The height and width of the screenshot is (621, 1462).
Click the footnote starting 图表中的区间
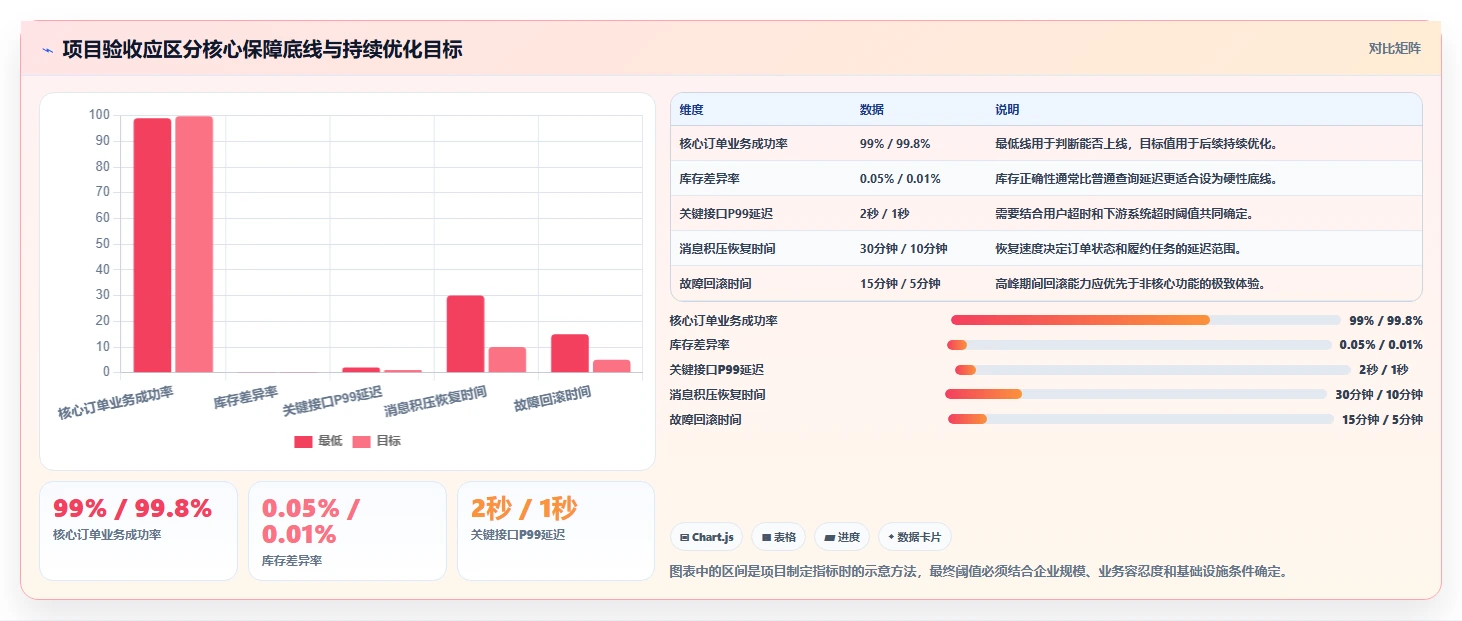point(978,572)
